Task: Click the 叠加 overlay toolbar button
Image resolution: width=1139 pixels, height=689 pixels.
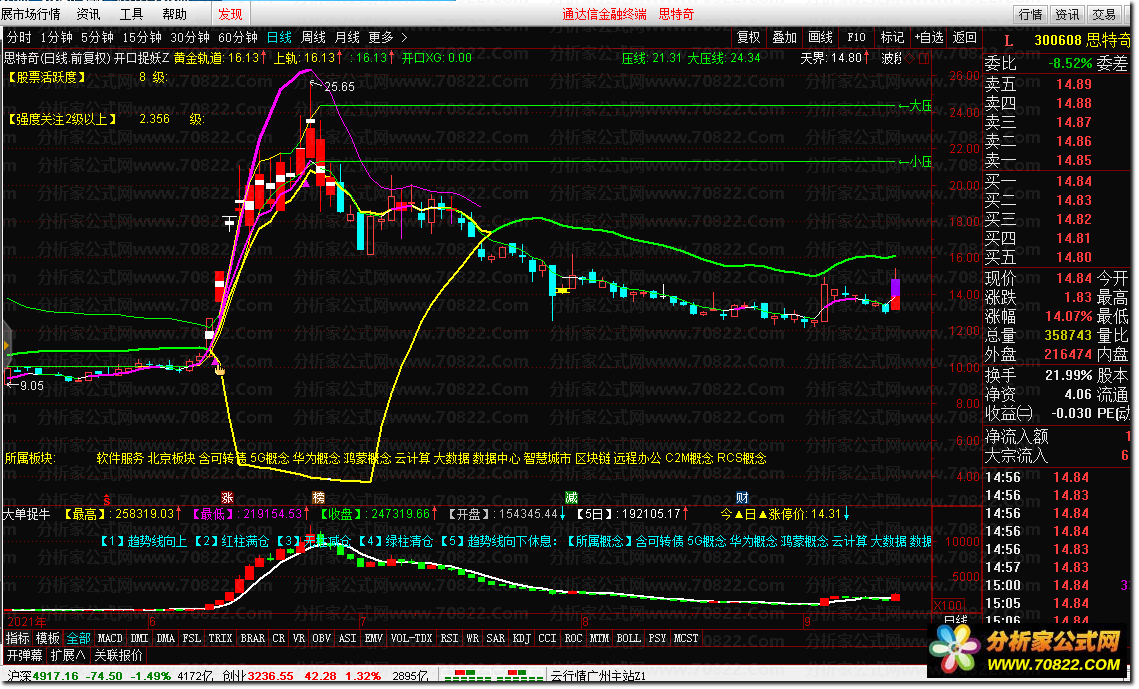Action: pos(785,37)
